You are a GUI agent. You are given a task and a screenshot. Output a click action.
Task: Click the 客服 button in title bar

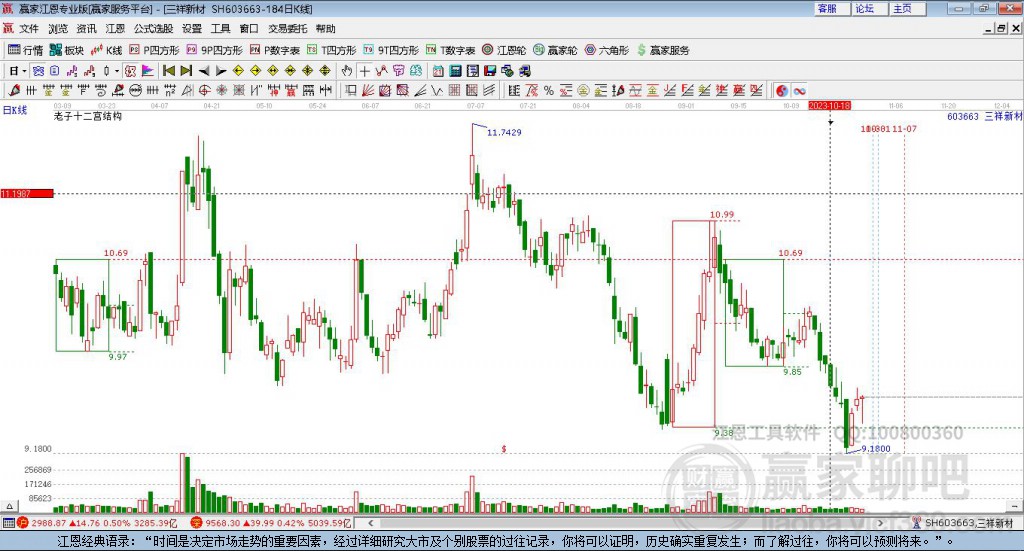click(x=832, y=8)
